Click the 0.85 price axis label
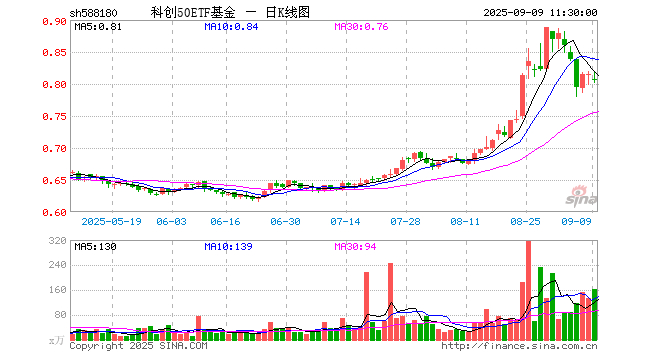This screenshot has width=660, height=360. [x=54, y=53]
